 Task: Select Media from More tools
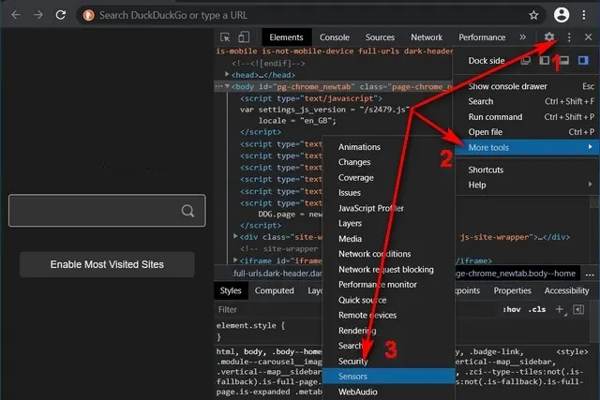pos(389,238)
